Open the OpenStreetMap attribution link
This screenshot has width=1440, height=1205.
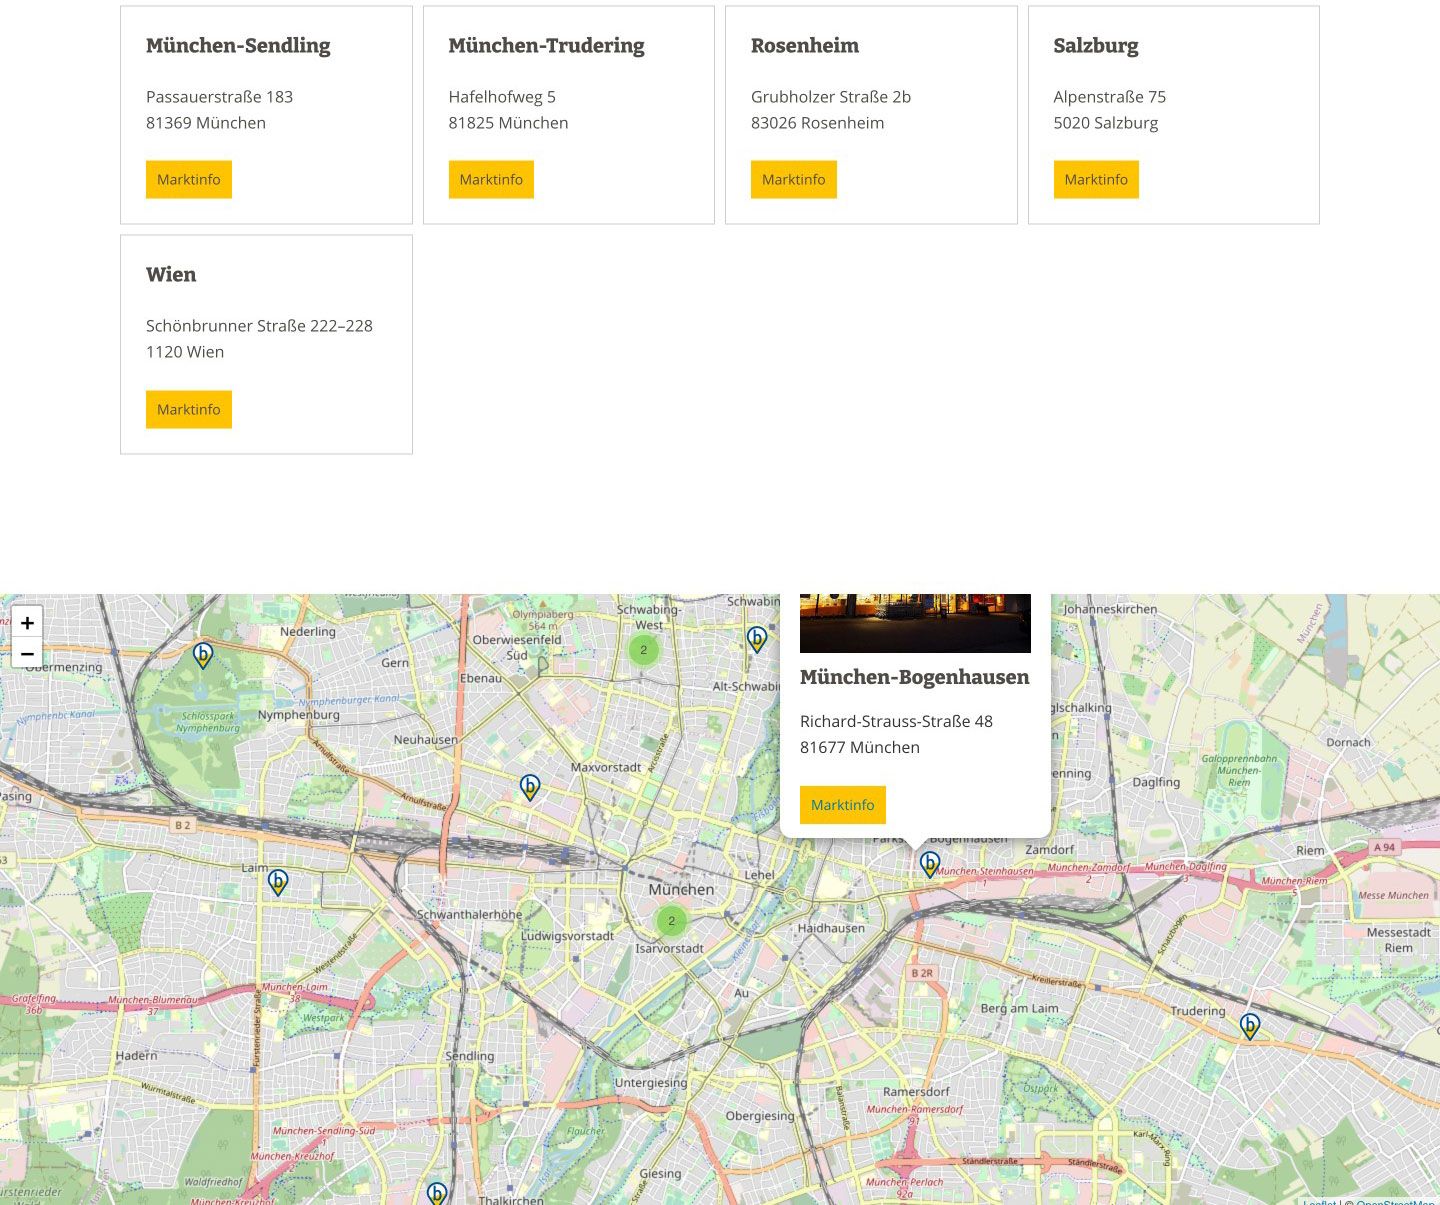click(1396, 1200)
